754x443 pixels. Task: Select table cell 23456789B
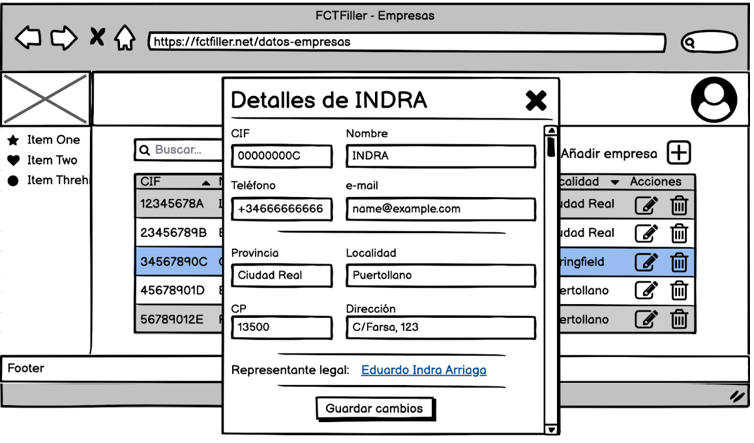point(173,233)
